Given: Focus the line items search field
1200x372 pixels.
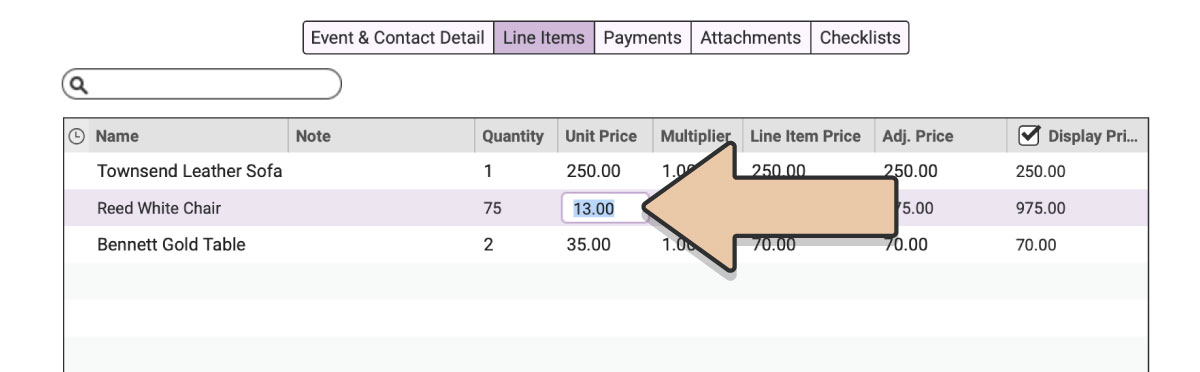Looking at the screenshot, I should click(x=202, y=85).
